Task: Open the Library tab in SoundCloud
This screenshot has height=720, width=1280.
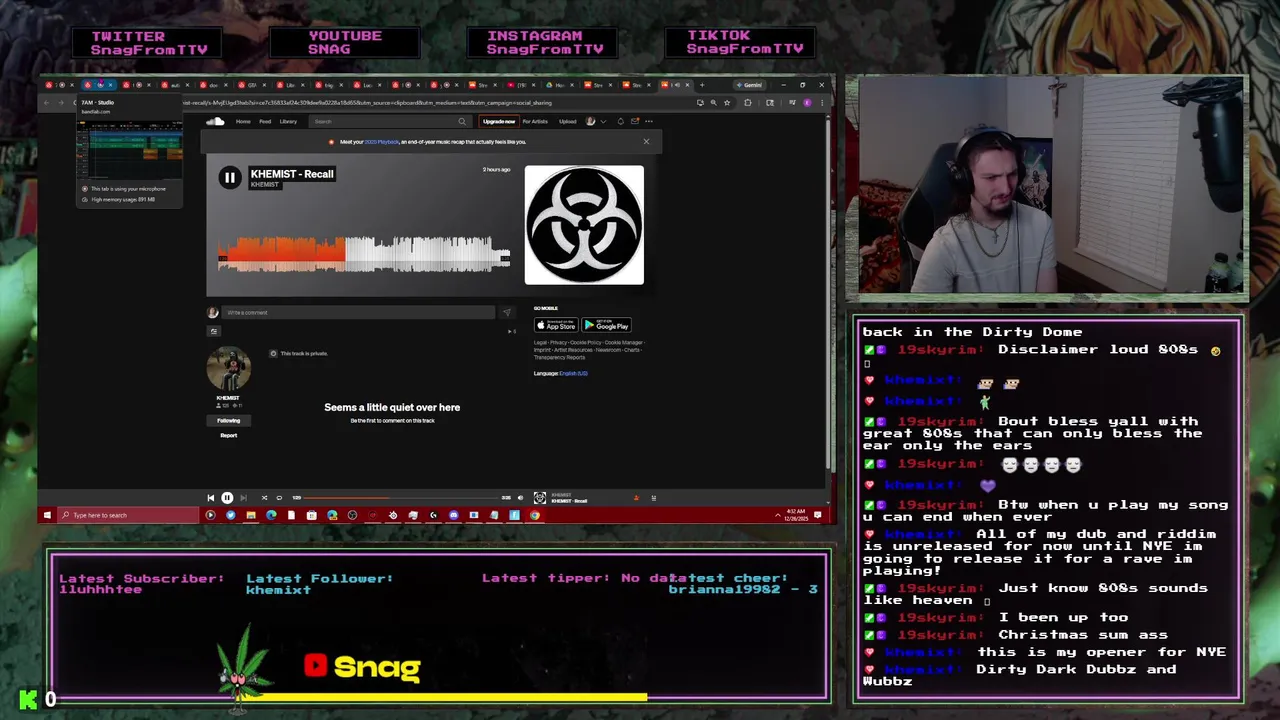Action: click(x=288, y=121)
